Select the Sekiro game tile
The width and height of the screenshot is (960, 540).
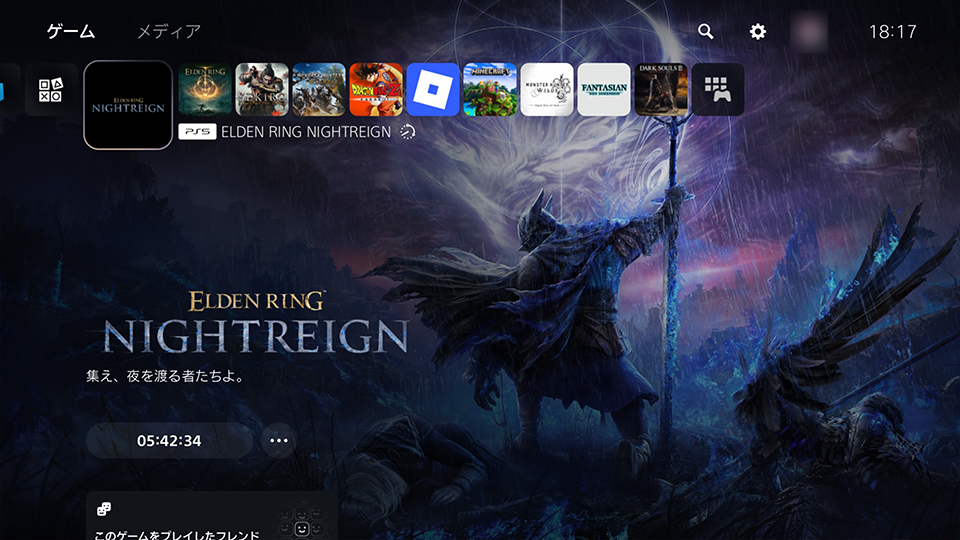click(262, 89)
